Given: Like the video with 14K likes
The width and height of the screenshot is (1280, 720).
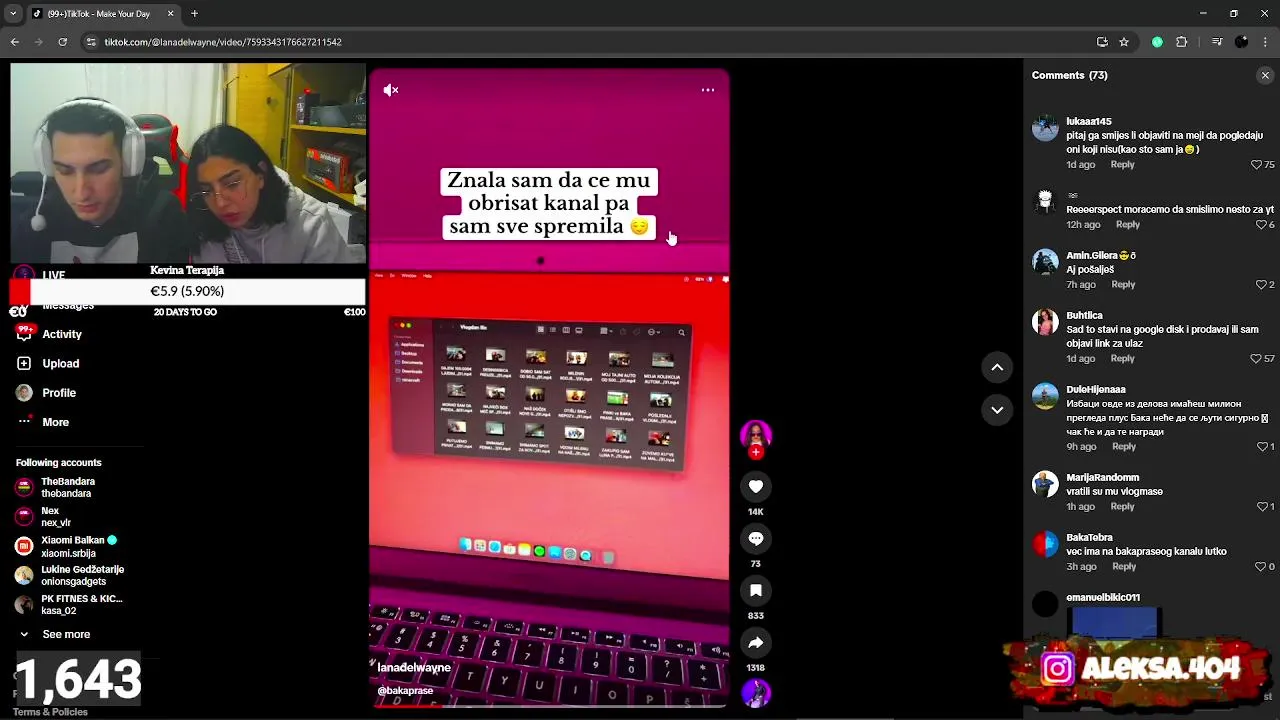Looking at the screenshot, I should 756,486.
